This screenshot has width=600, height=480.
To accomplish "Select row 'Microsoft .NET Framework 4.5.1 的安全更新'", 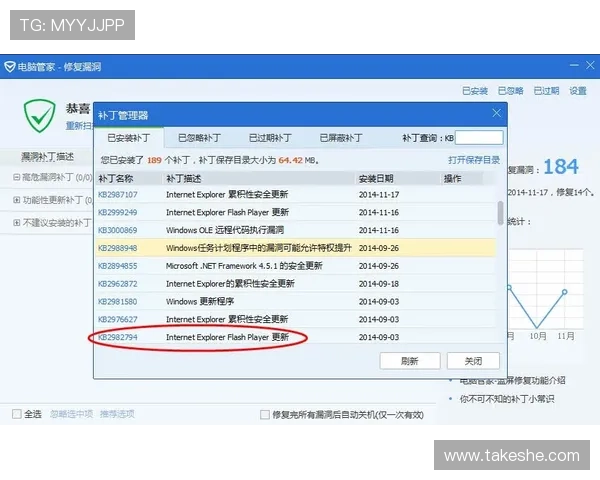I will (296, 266).
